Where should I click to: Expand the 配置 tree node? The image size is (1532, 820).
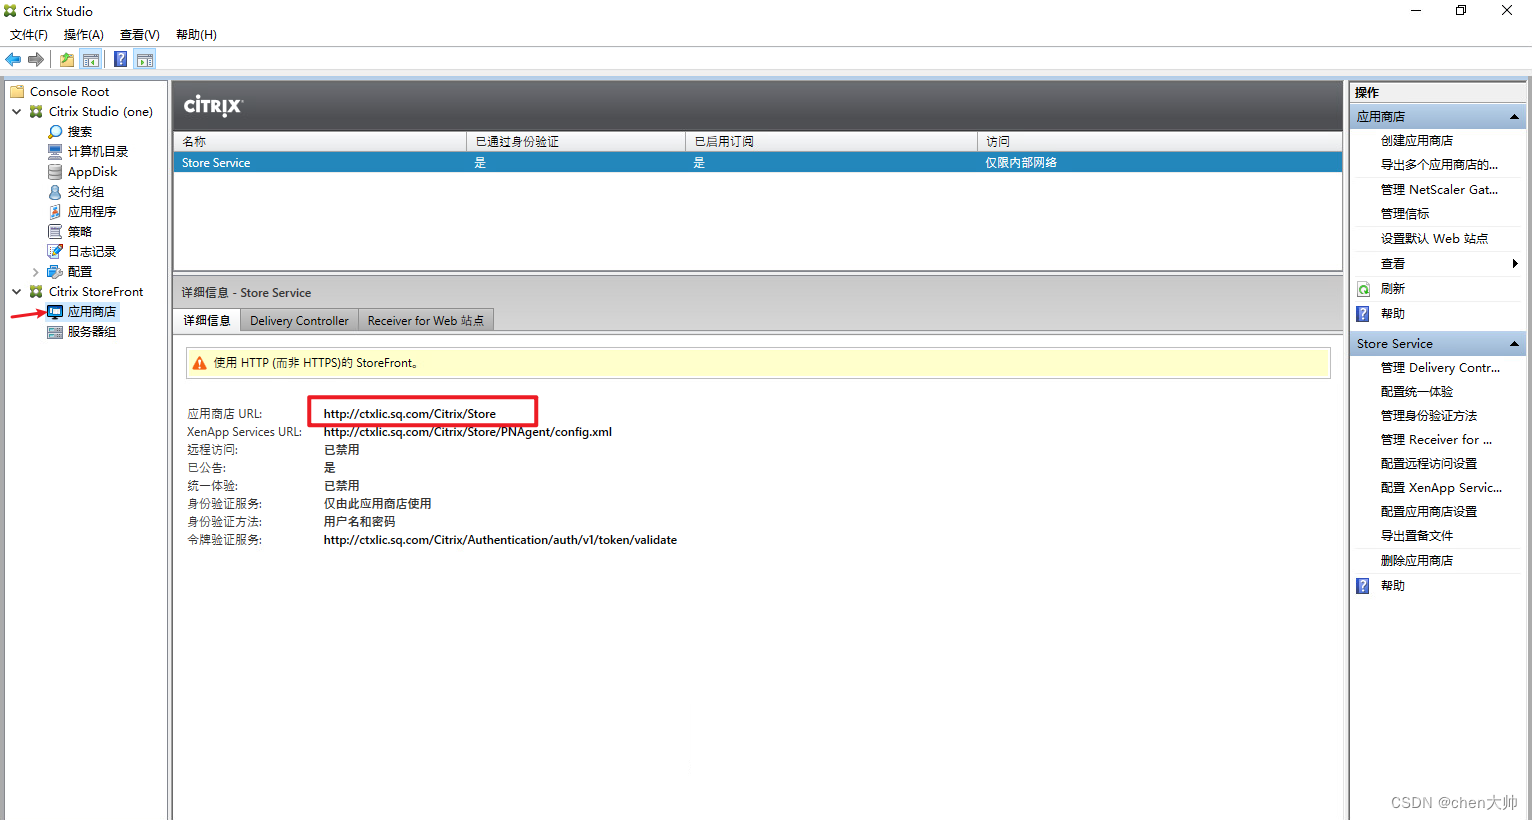click(x=36, y=272)
